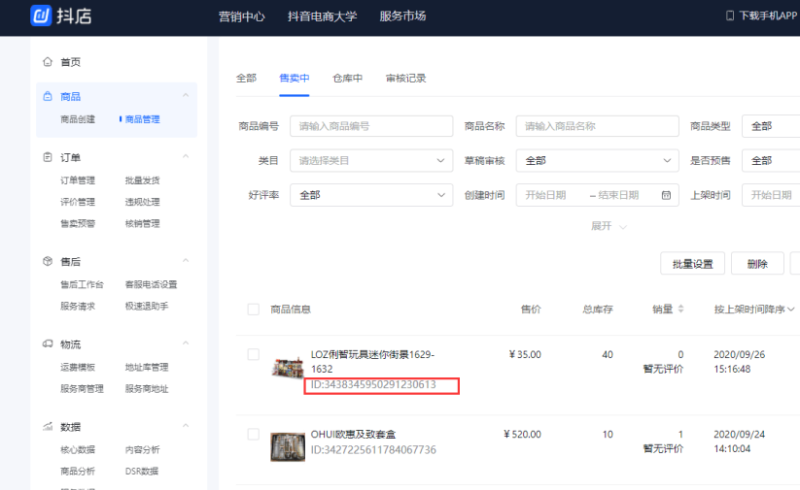Screen dimensions: 800x490
Task: Click into the 商品编号 input field
Action: [370, 126]
